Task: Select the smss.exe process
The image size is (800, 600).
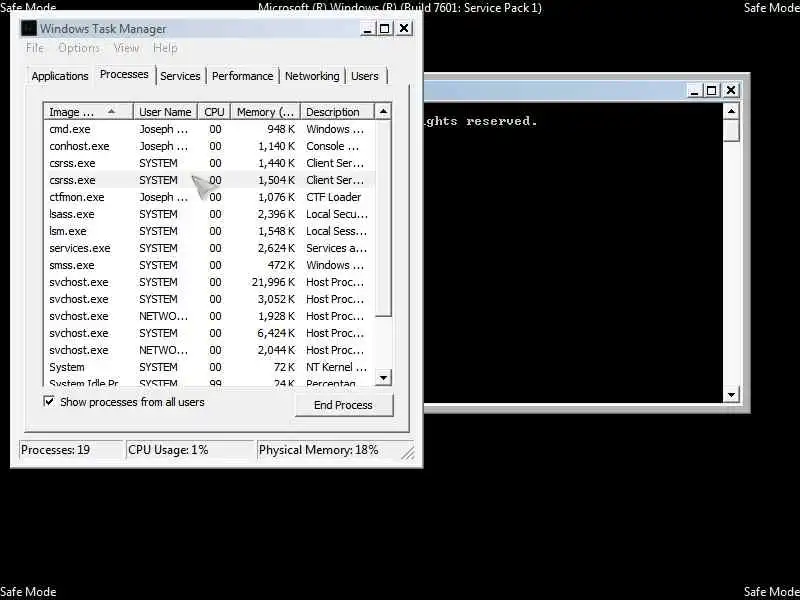Action: click(x=209, y=265)
